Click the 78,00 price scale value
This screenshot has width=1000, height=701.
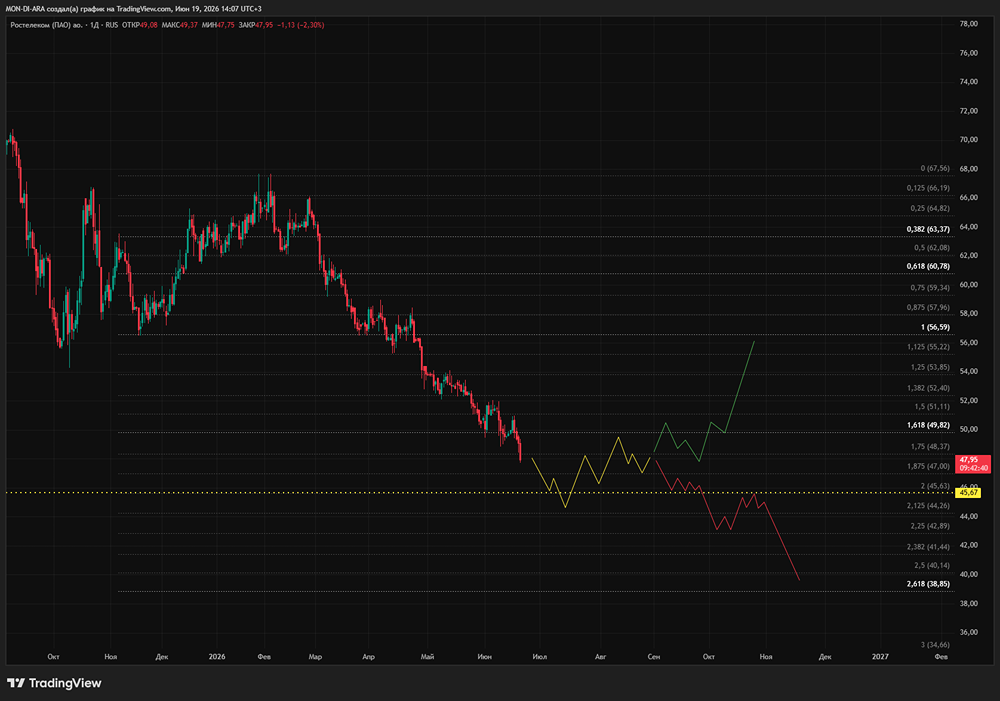(969, 24)
